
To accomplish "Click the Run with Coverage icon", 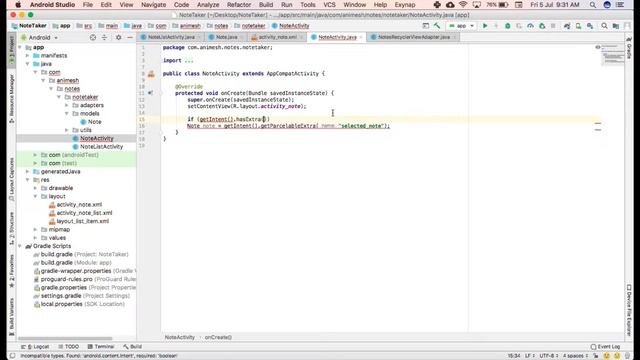I will tap(519, 26).
